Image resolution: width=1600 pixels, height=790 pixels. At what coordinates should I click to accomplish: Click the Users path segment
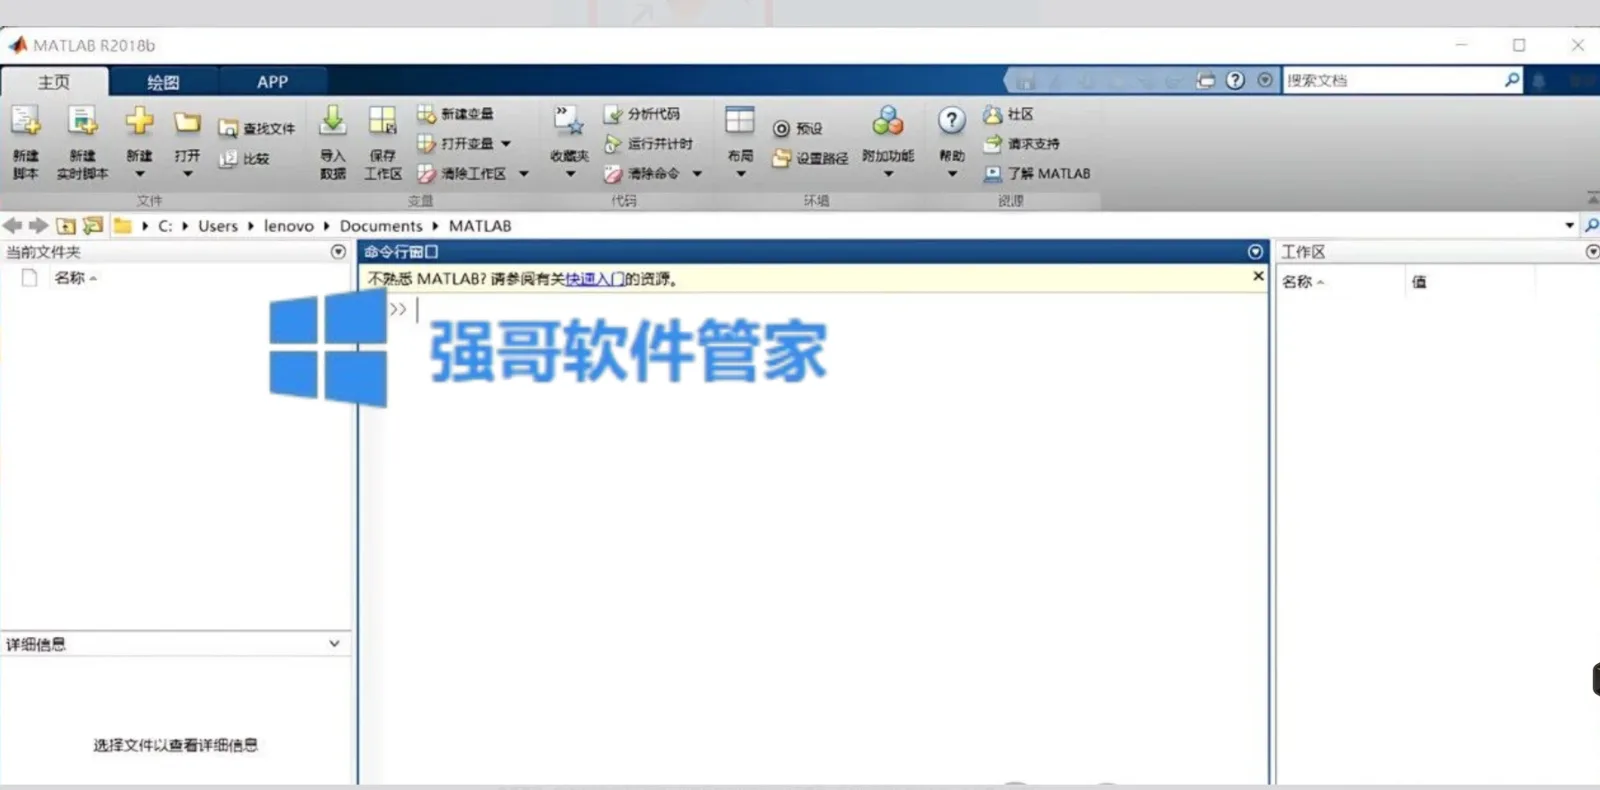[218, 226]
